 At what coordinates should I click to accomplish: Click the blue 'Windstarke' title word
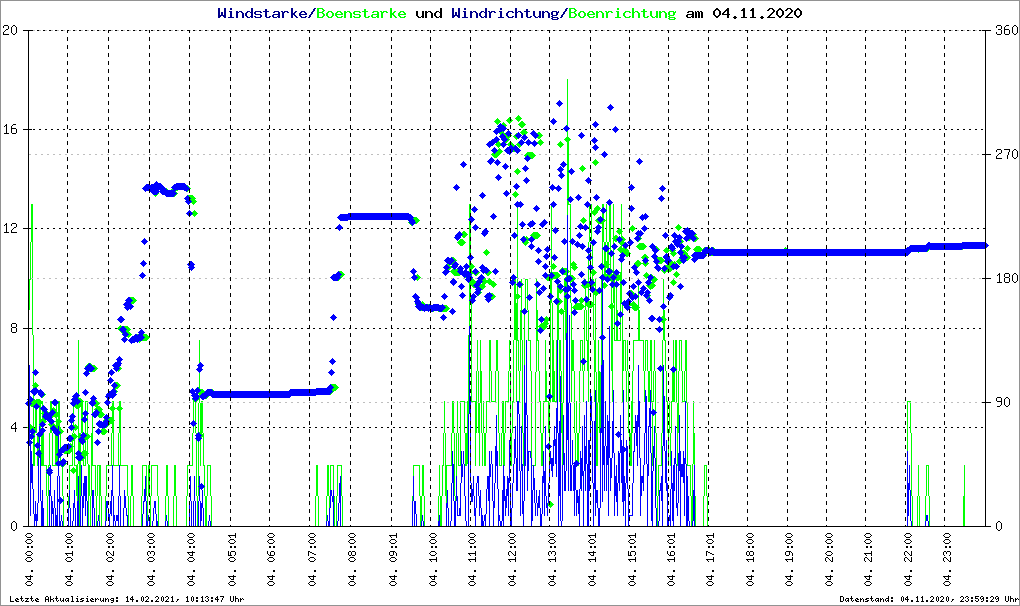(x=262, y=13)
